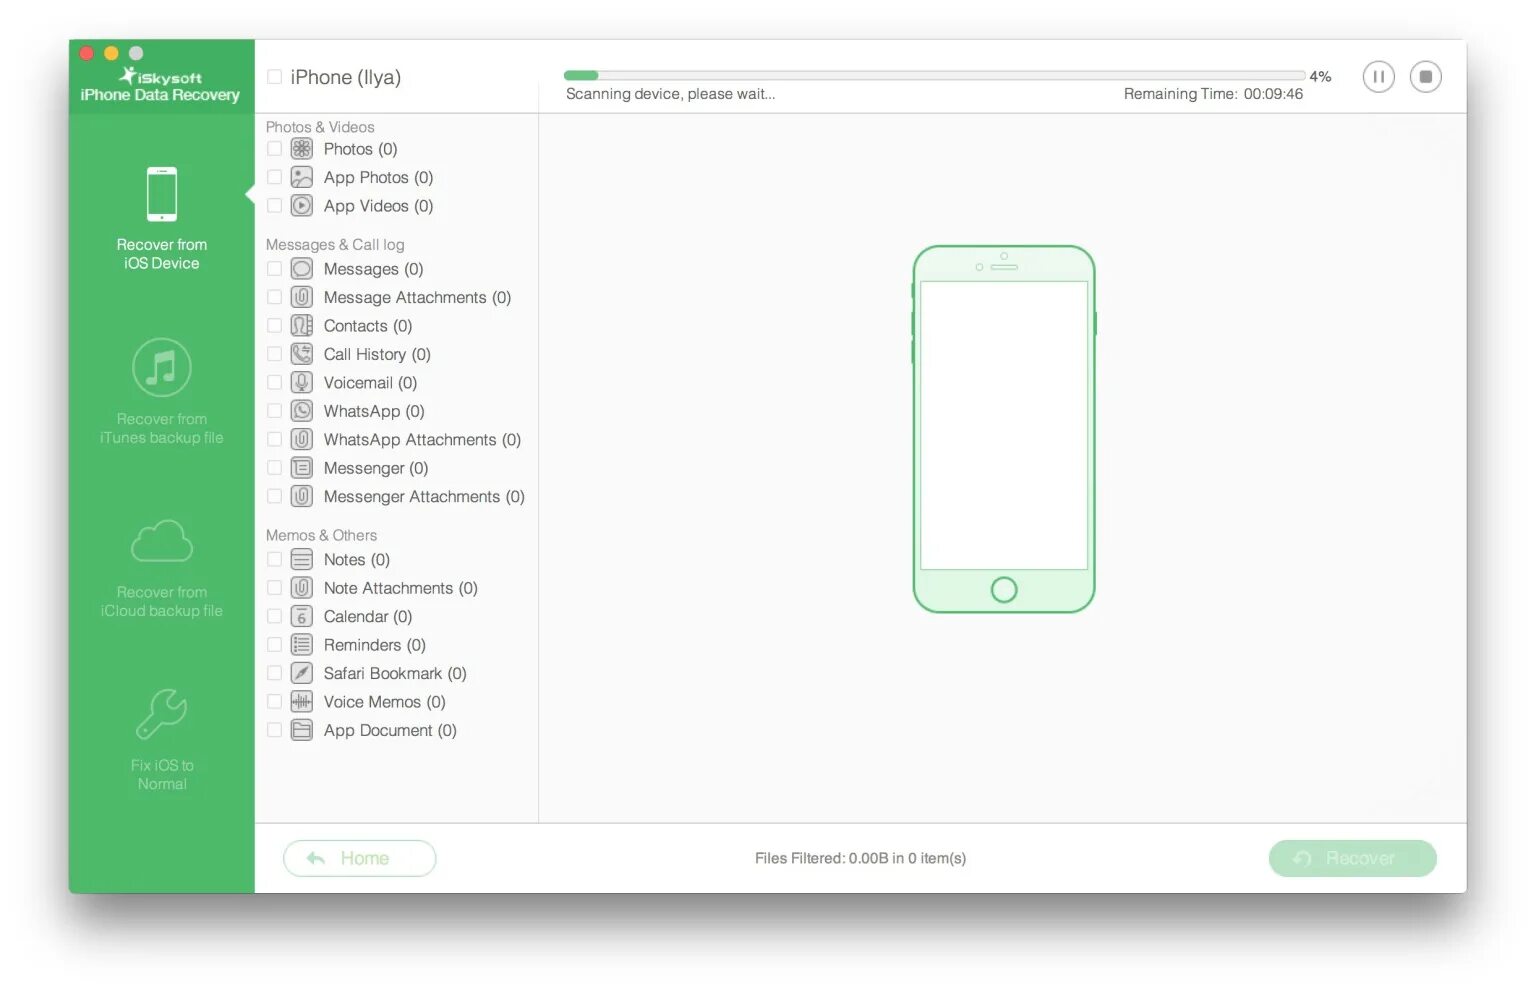Image resolution: width=1536 pixels, height=992 pixels.
Task: Click 'Files Filtered: 0.00B in 0 item(s)' status text
Action: 861,859
